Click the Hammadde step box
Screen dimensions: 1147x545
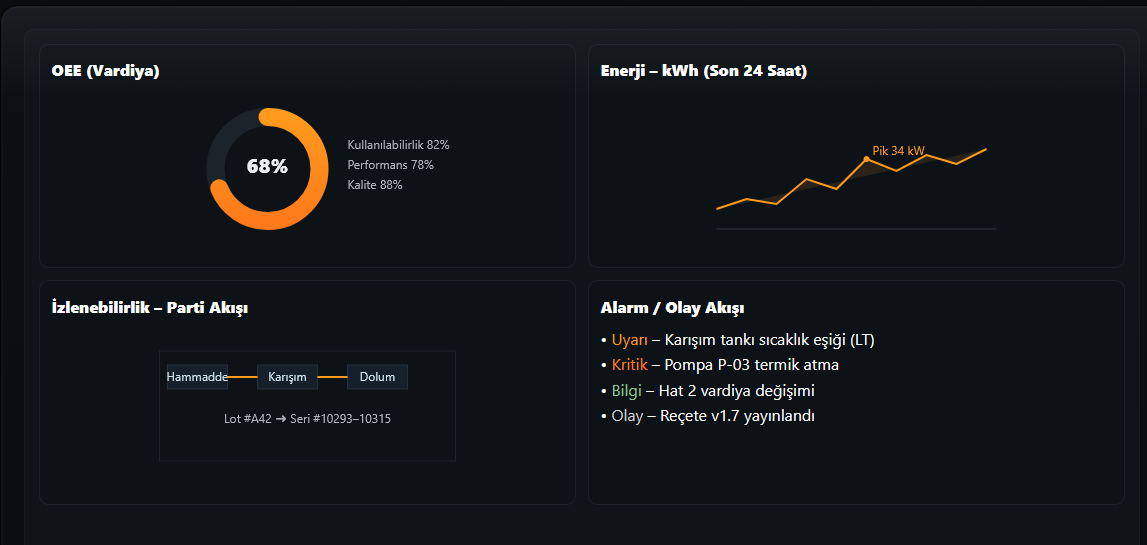coord(197,377)
